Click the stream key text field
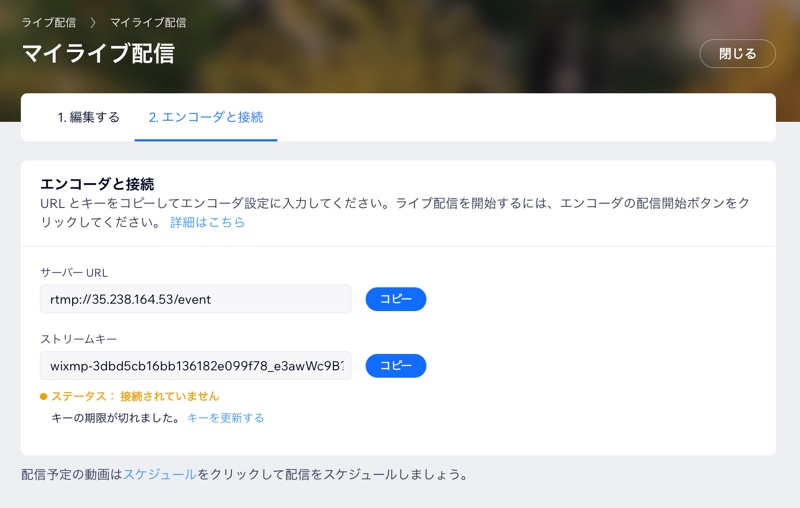 click(195, 366)
